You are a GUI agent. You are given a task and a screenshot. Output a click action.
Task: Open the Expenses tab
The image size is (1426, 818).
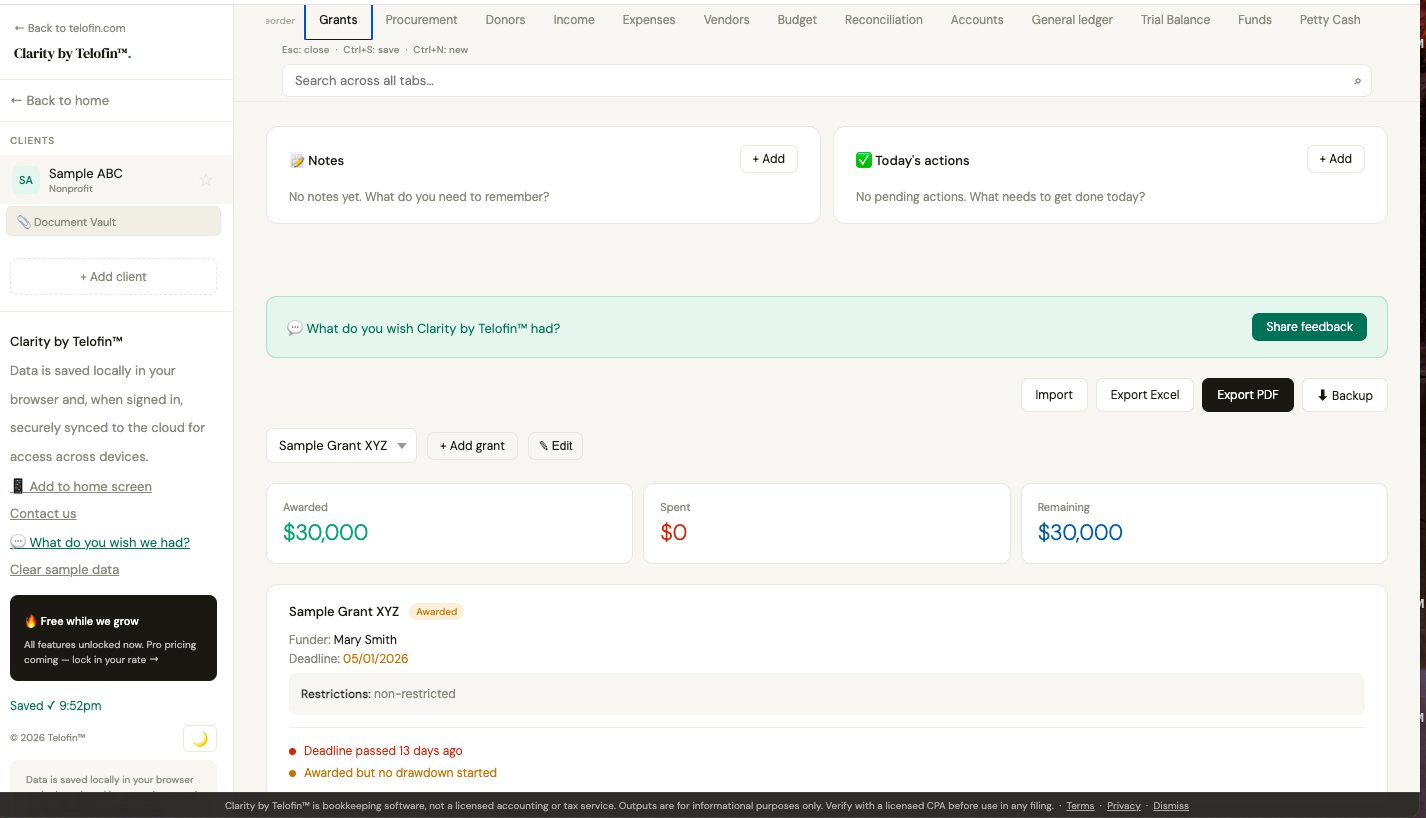[649, 20]
